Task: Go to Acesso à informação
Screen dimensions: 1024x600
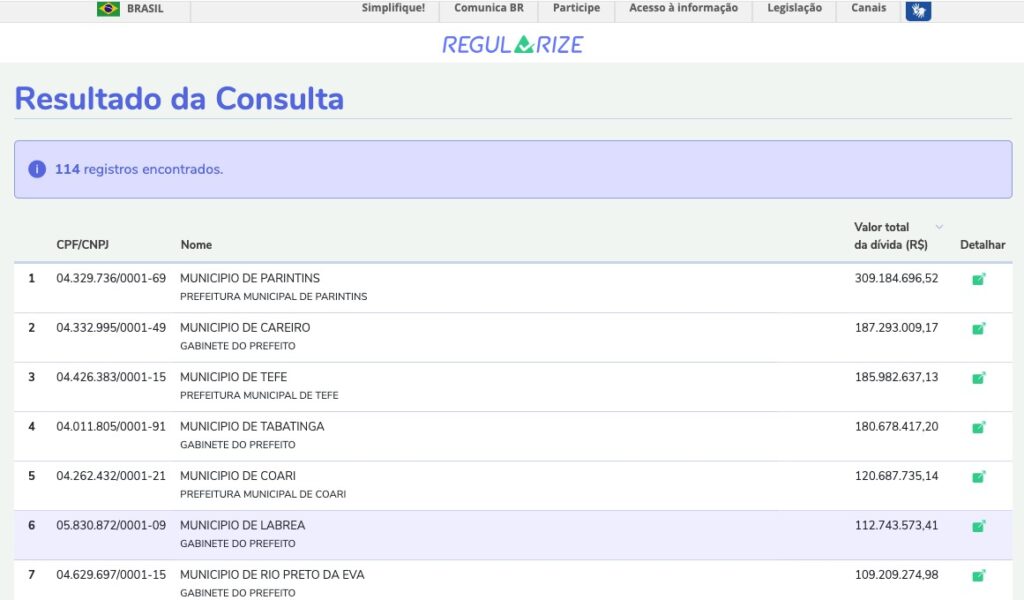Action: [683, 8]
